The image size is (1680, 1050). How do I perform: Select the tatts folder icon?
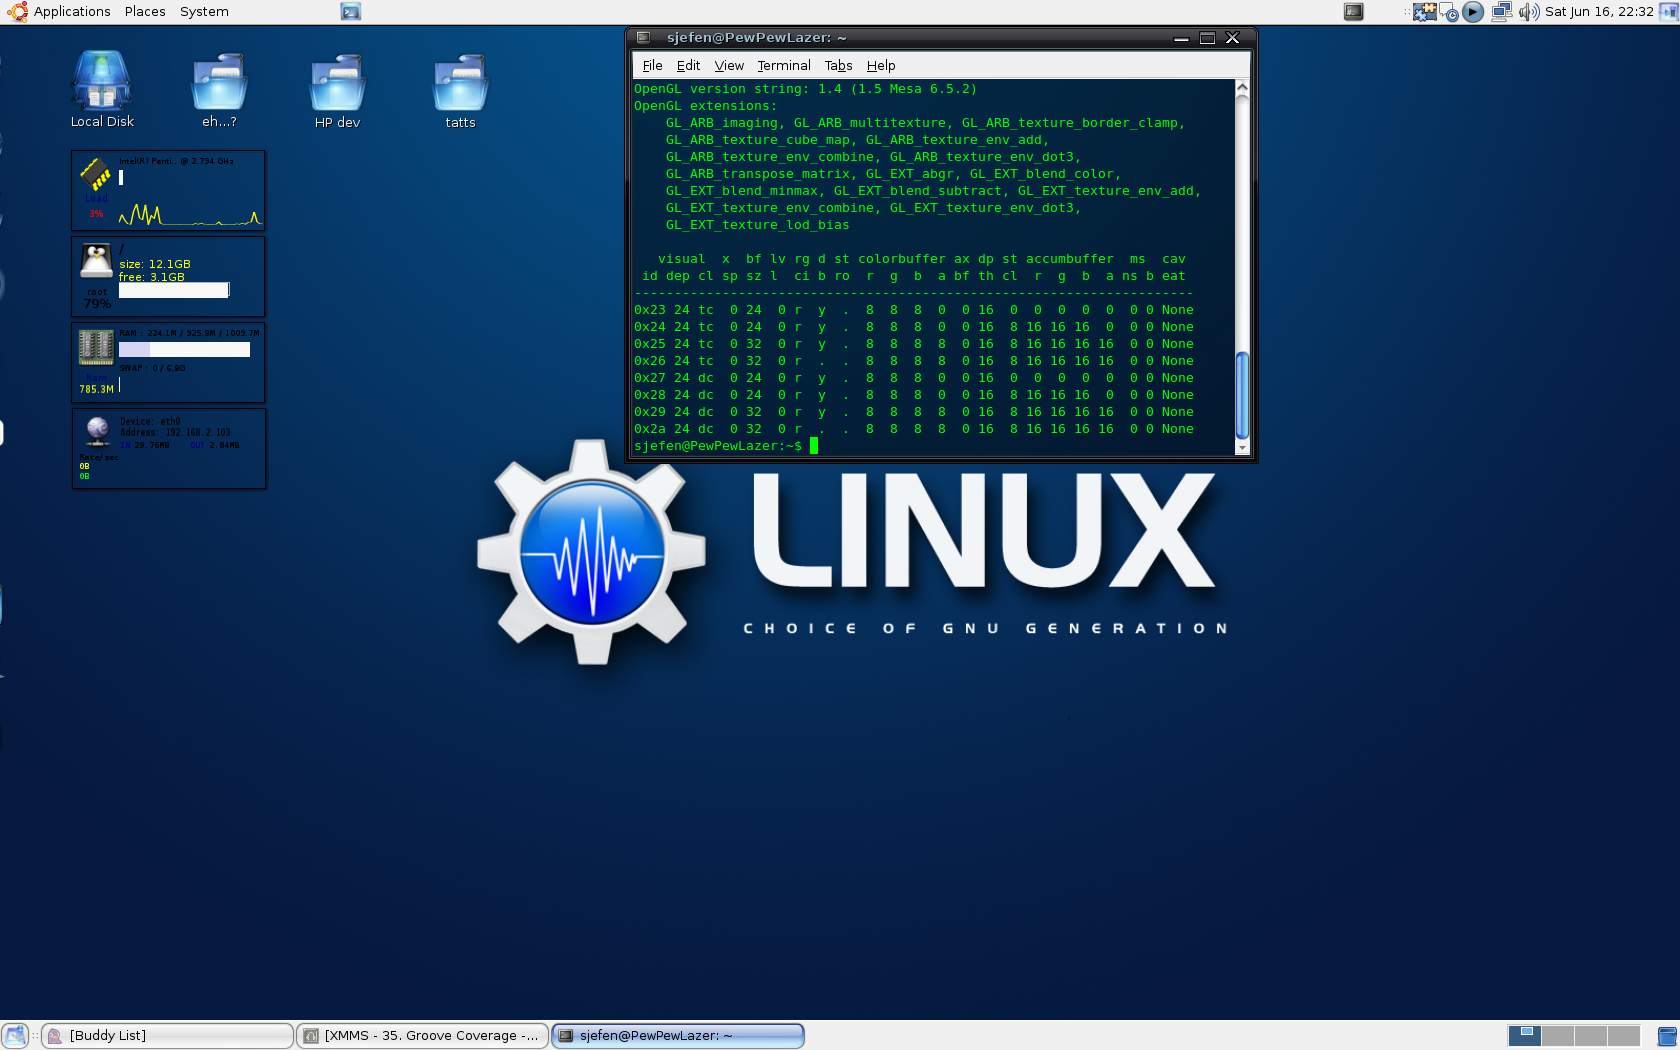(460, 90)
